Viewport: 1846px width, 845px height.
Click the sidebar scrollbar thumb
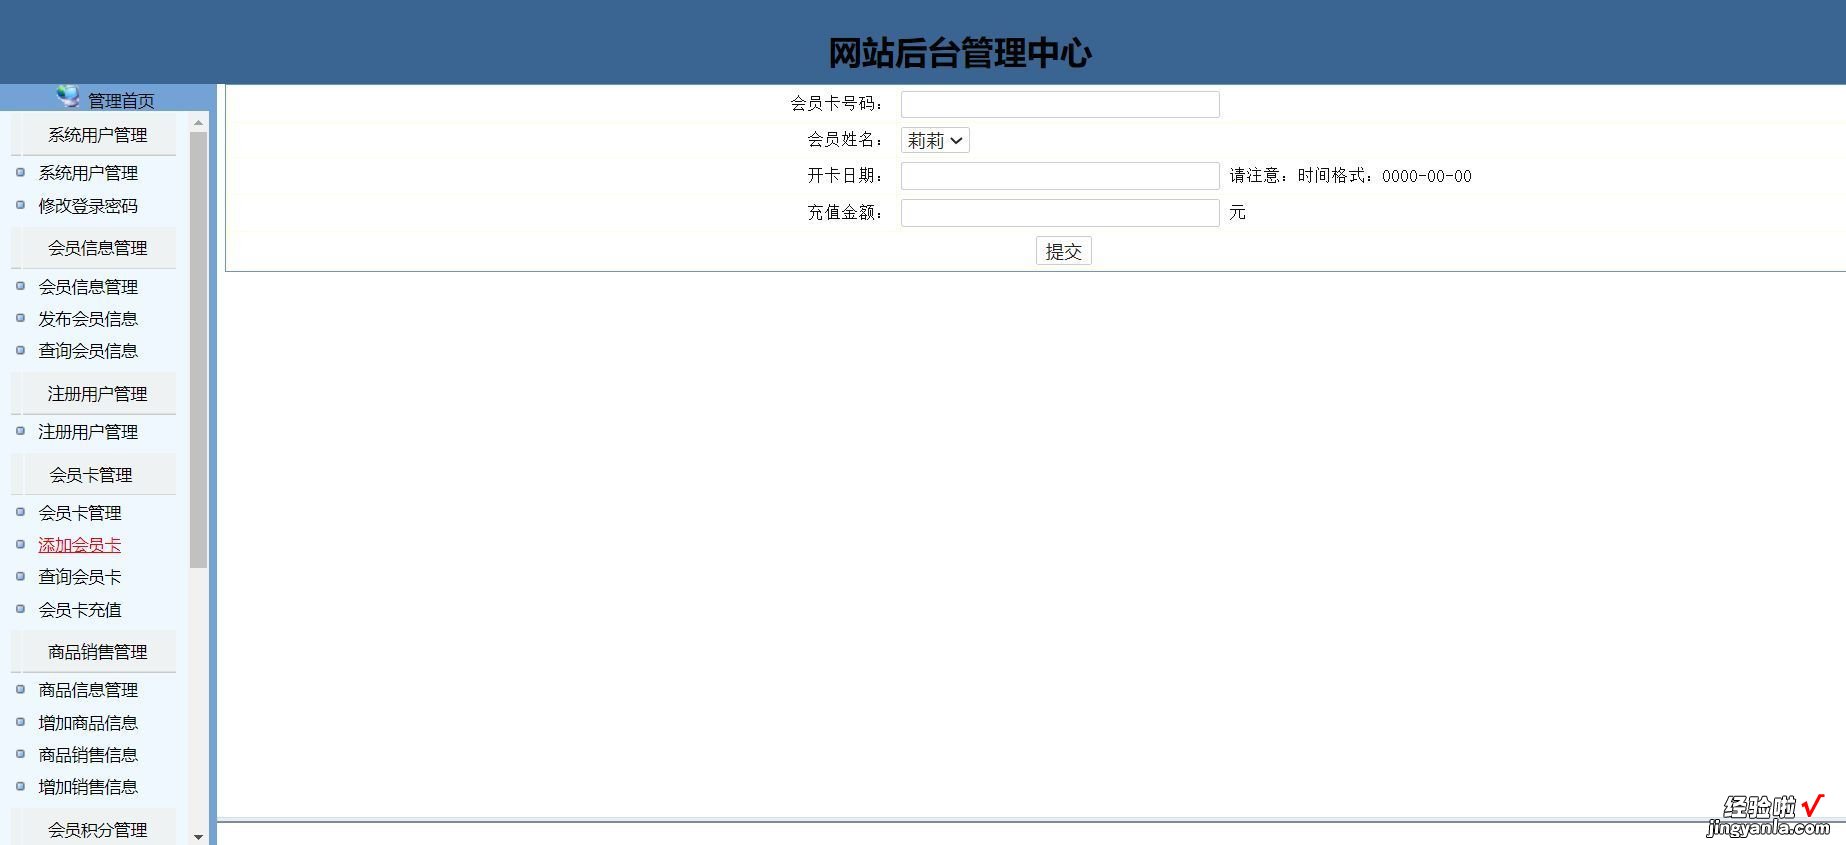(198, 350)
